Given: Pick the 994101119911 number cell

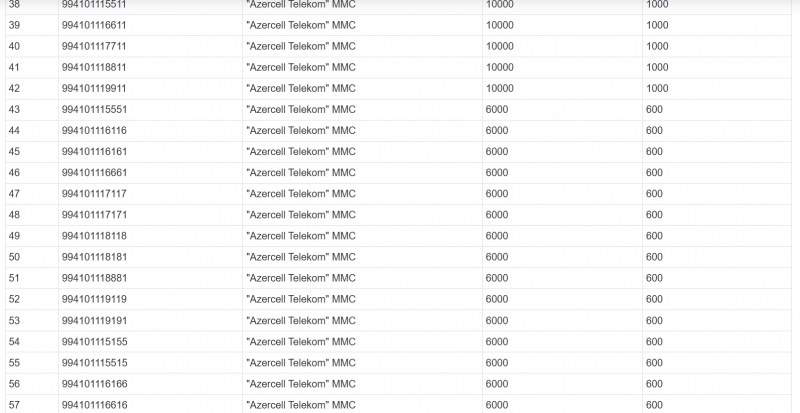Looking at the screenshot, I should (94, 88).
